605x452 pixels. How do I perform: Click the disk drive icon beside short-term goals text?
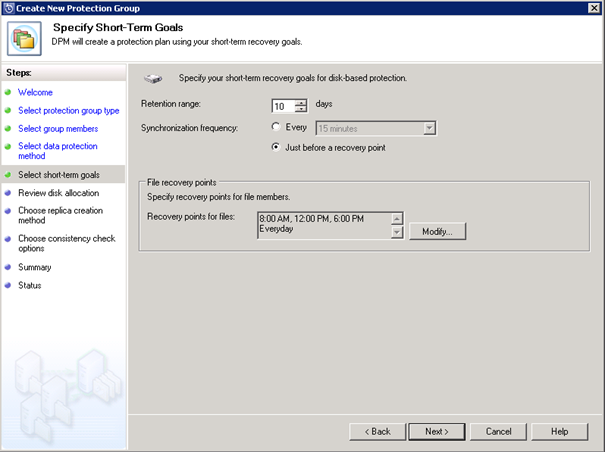point(153,79)
